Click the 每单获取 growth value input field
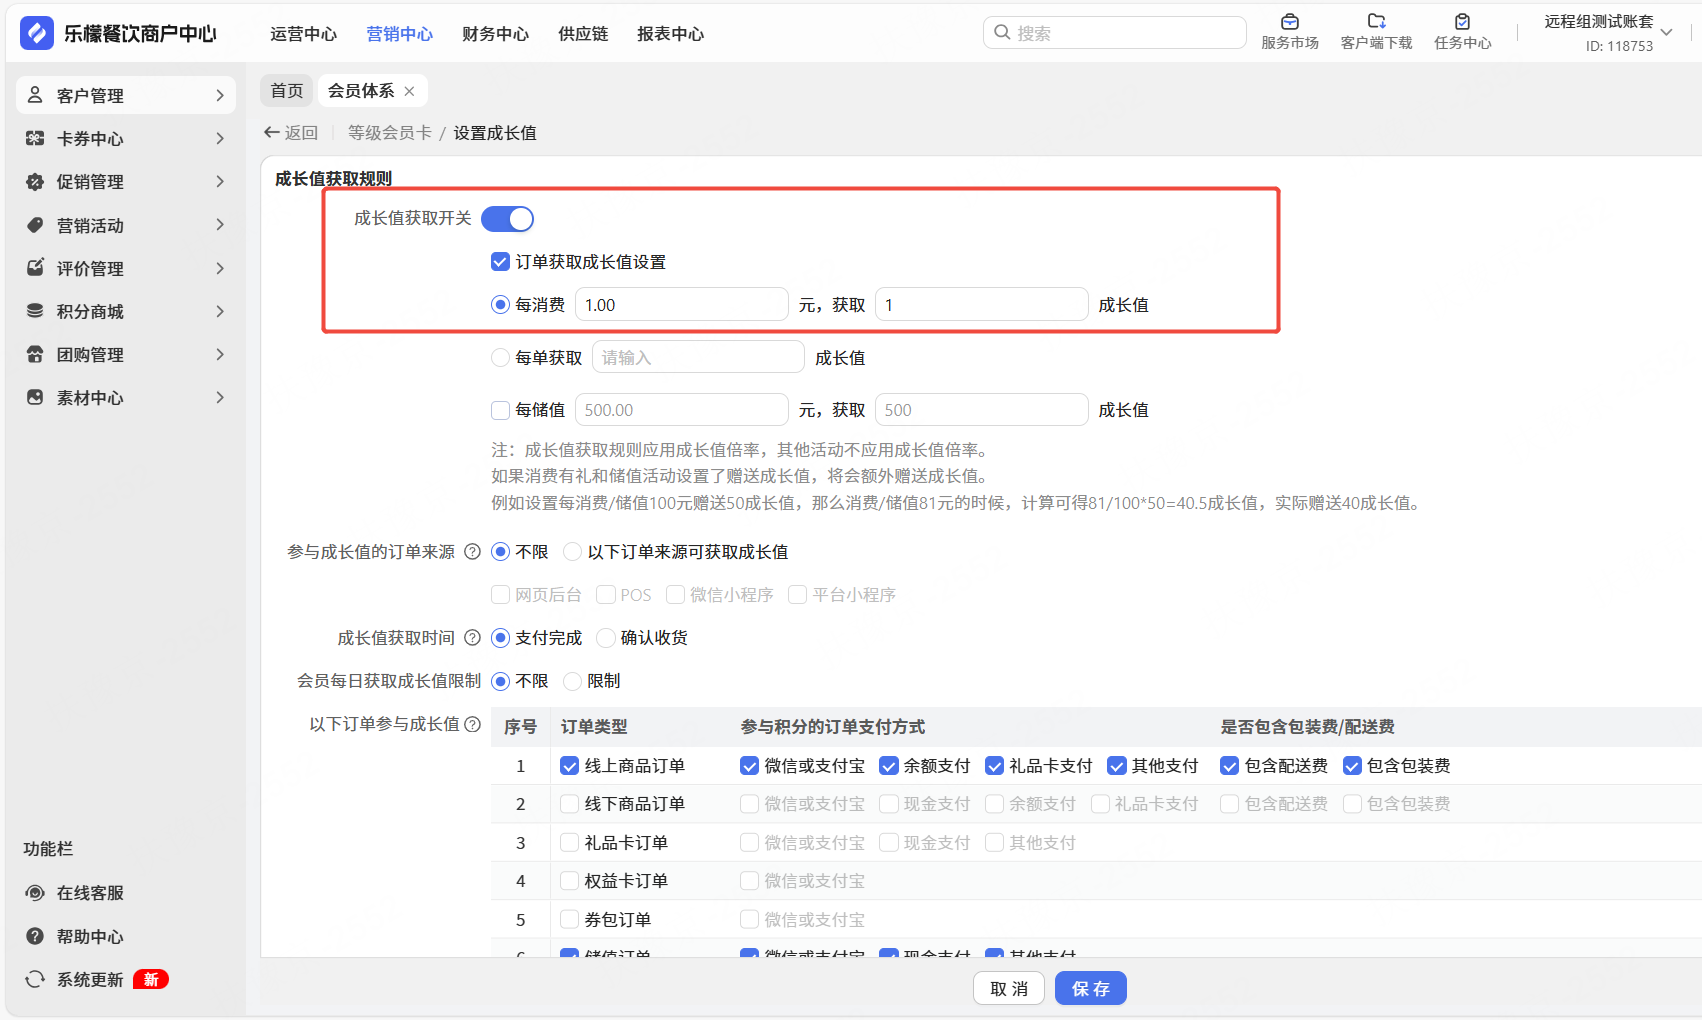Viewport: 1702px width, 1020px height. [698, 358]
